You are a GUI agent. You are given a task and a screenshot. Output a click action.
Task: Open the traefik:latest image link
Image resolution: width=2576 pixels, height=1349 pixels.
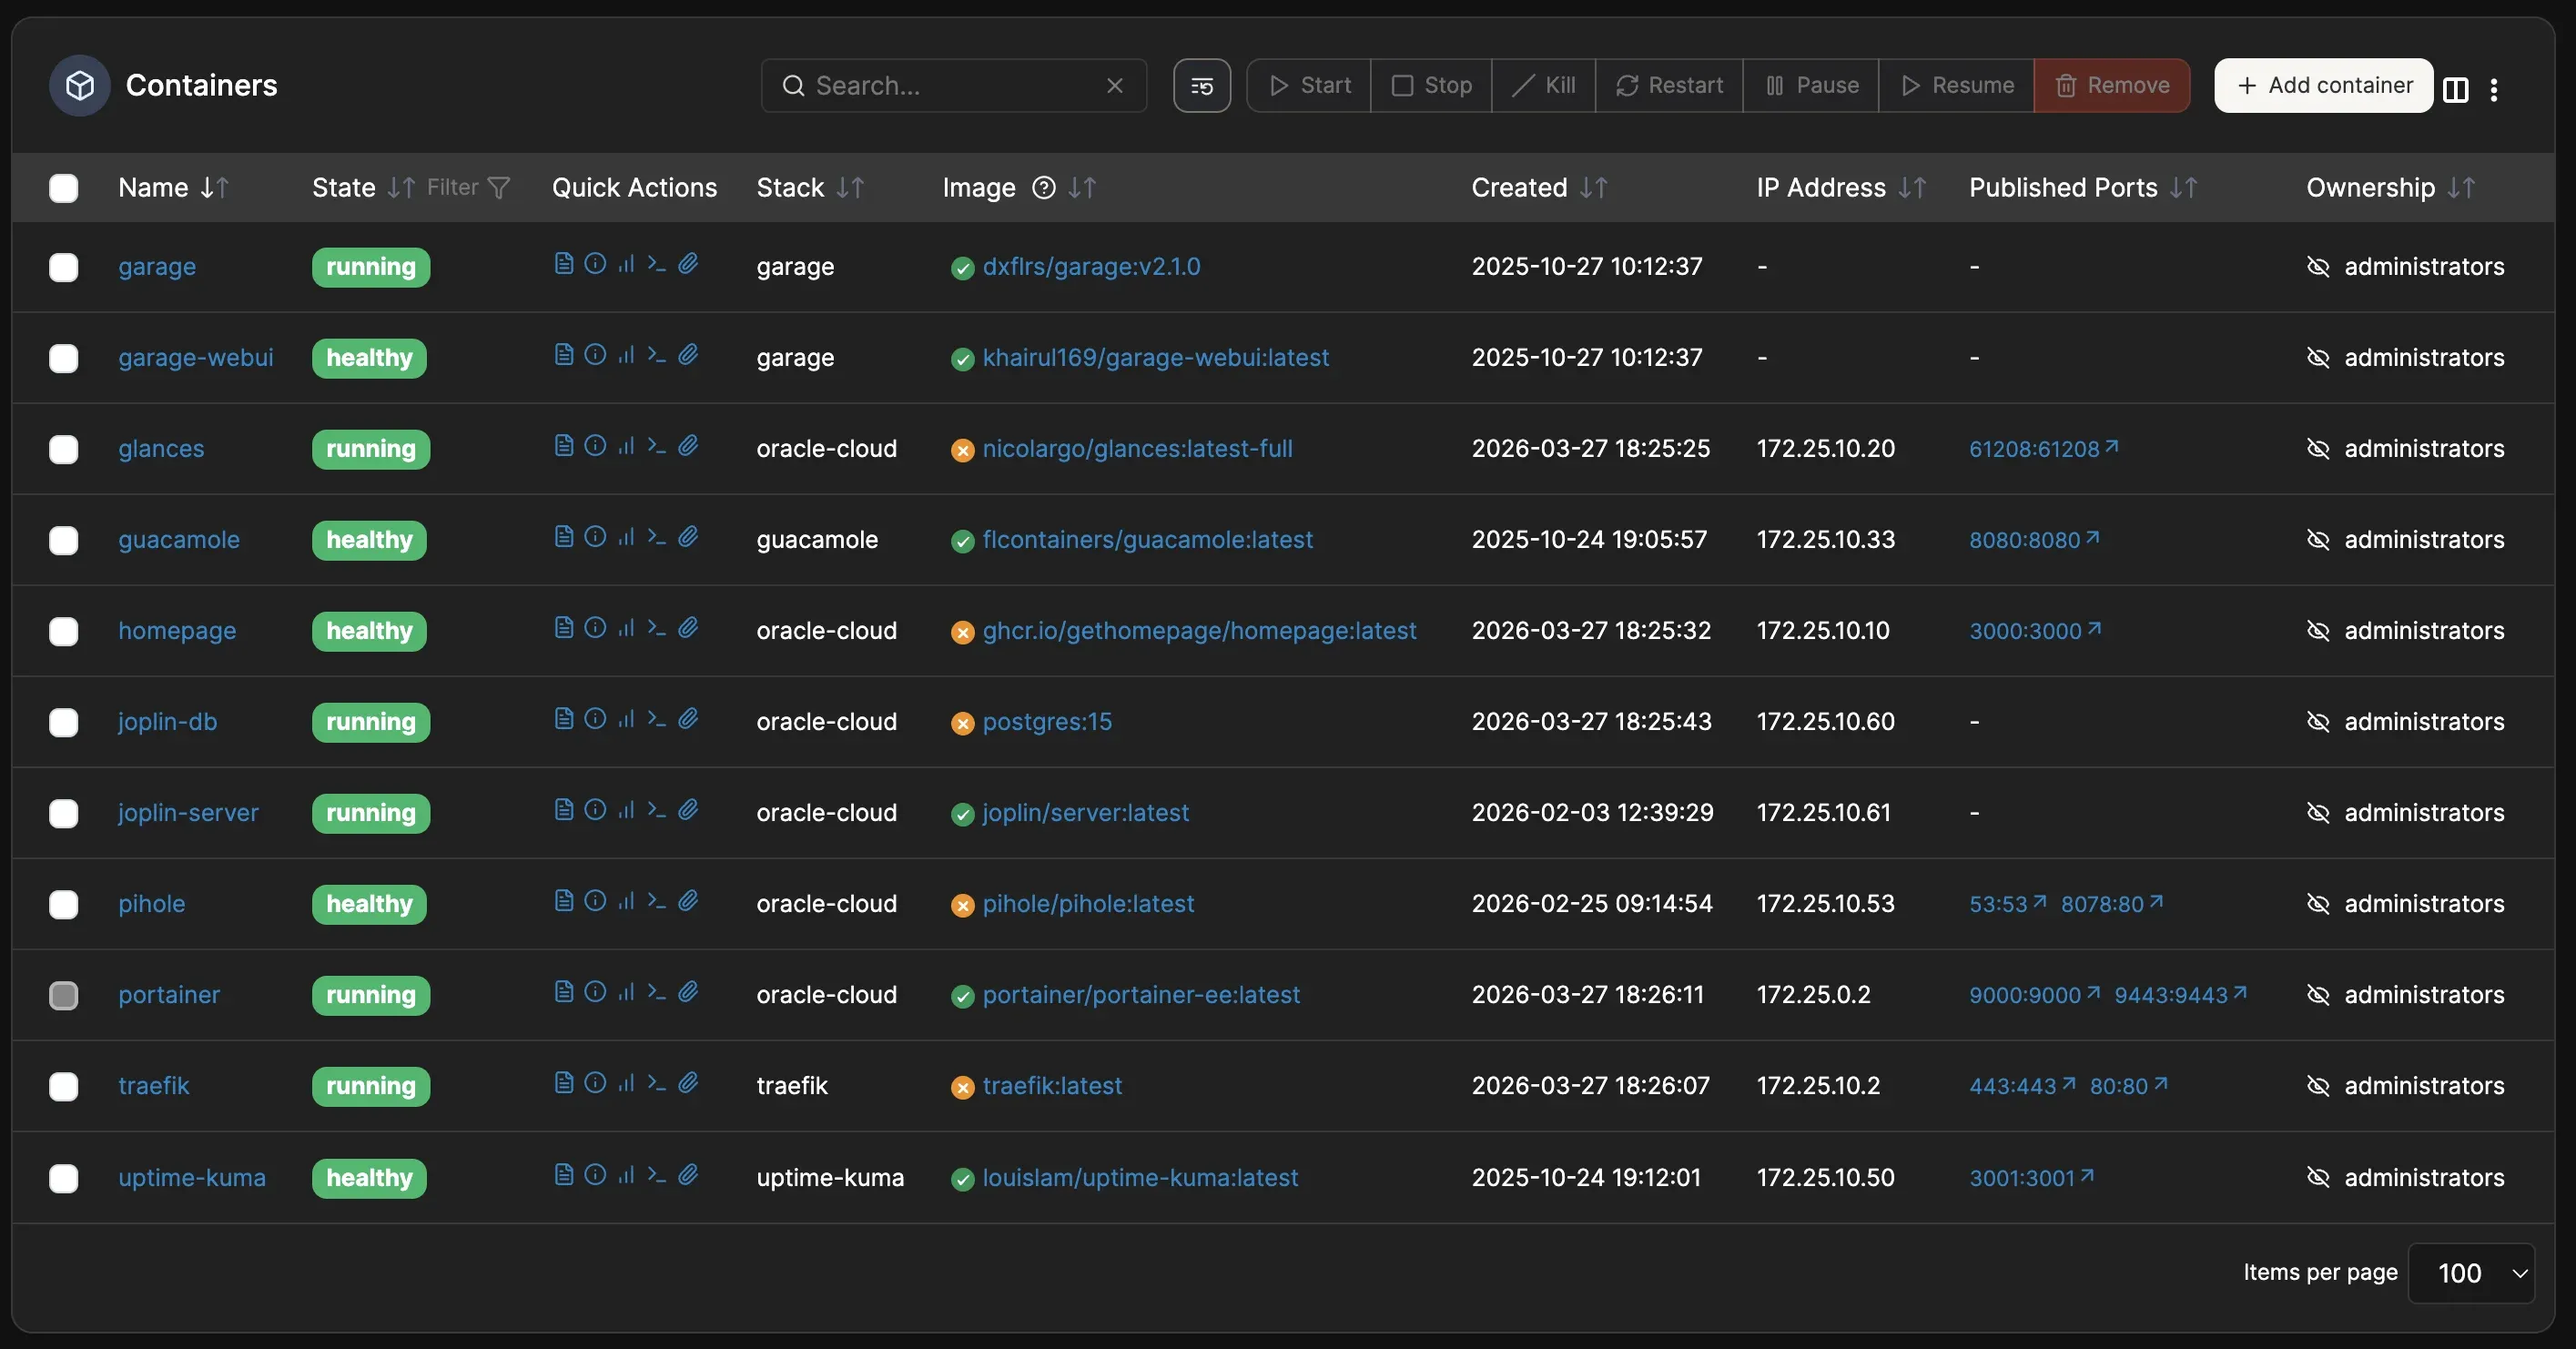(x=1052, y=1085)
